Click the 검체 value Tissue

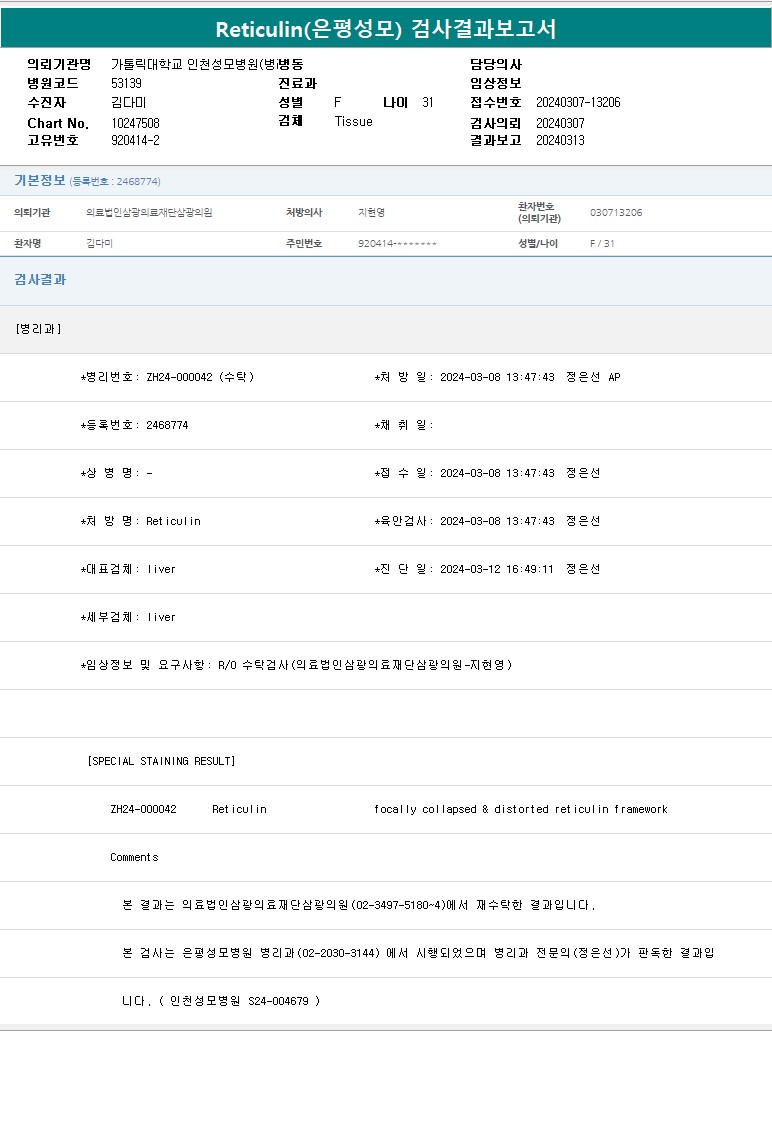(x=353, y=122)
